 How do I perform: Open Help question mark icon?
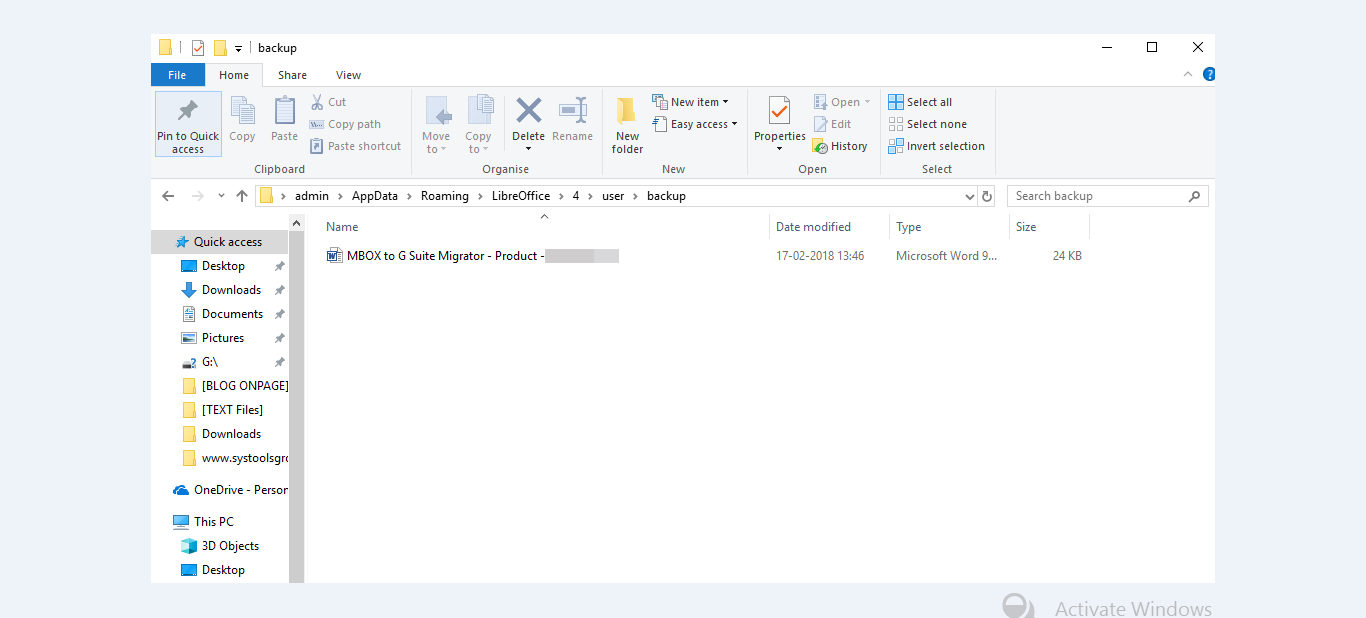tap(1208, 74)
